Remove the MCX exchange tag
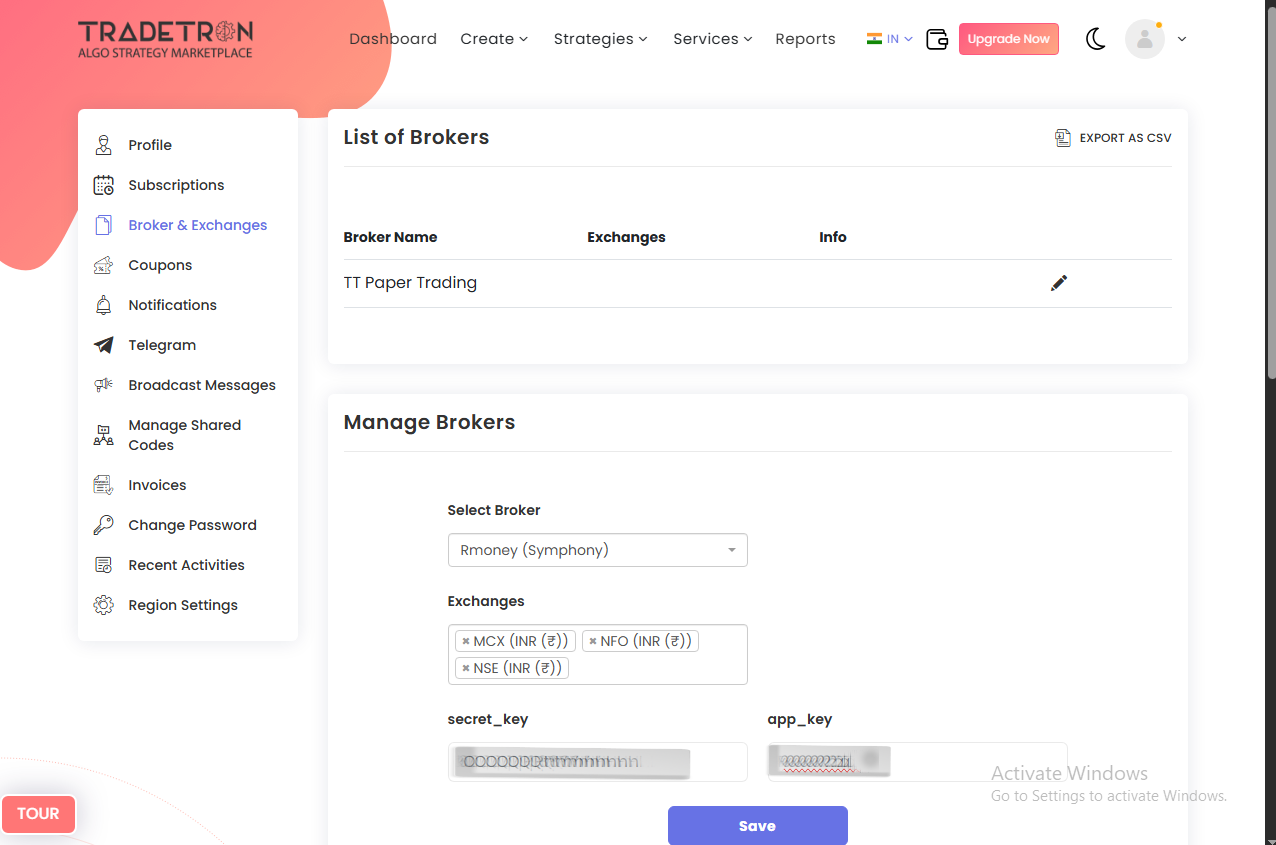 466,641
